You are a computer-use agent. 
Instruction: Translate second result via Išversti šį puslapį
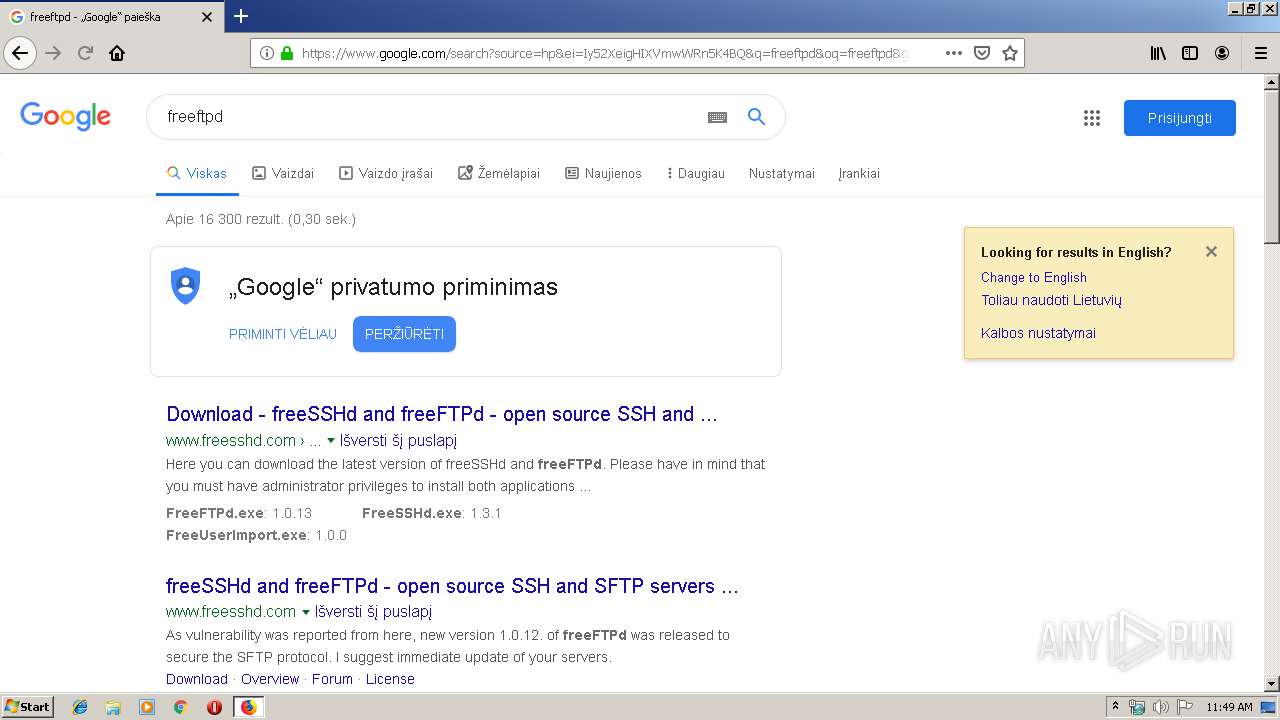(x=374, y=611)
